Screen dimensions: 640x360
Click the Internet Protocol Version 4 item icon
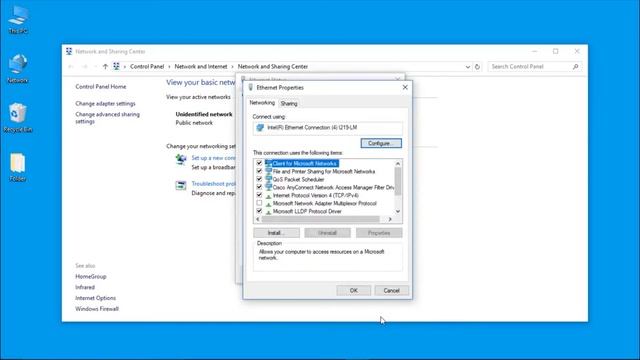268,196
